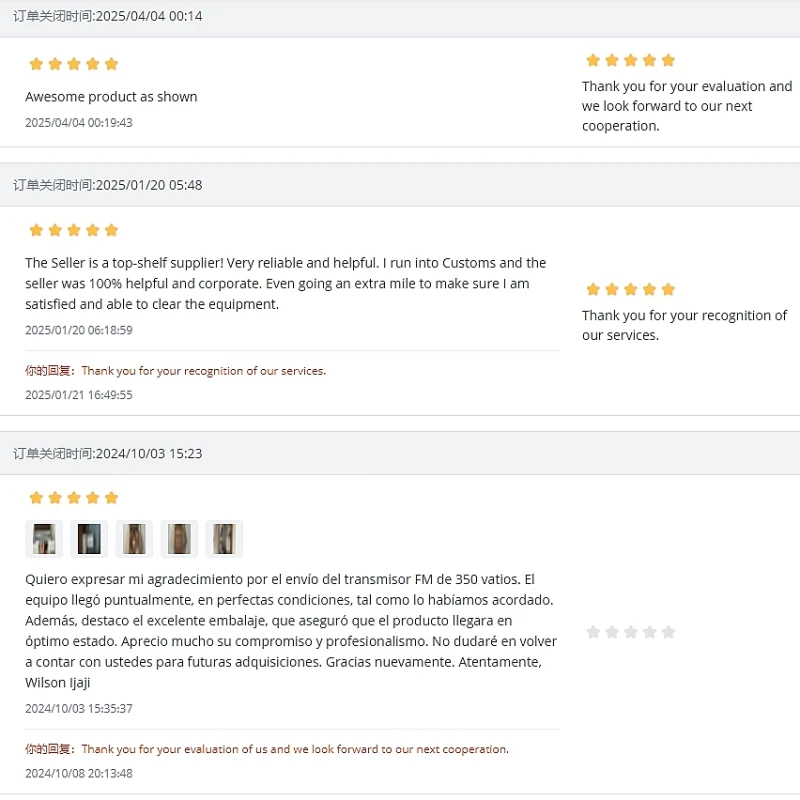Image resolution: width=800 pixels, height=800 pixels.
Task: Select the order header dated 2025/01/20 05:48
Action: click(108, 185)
